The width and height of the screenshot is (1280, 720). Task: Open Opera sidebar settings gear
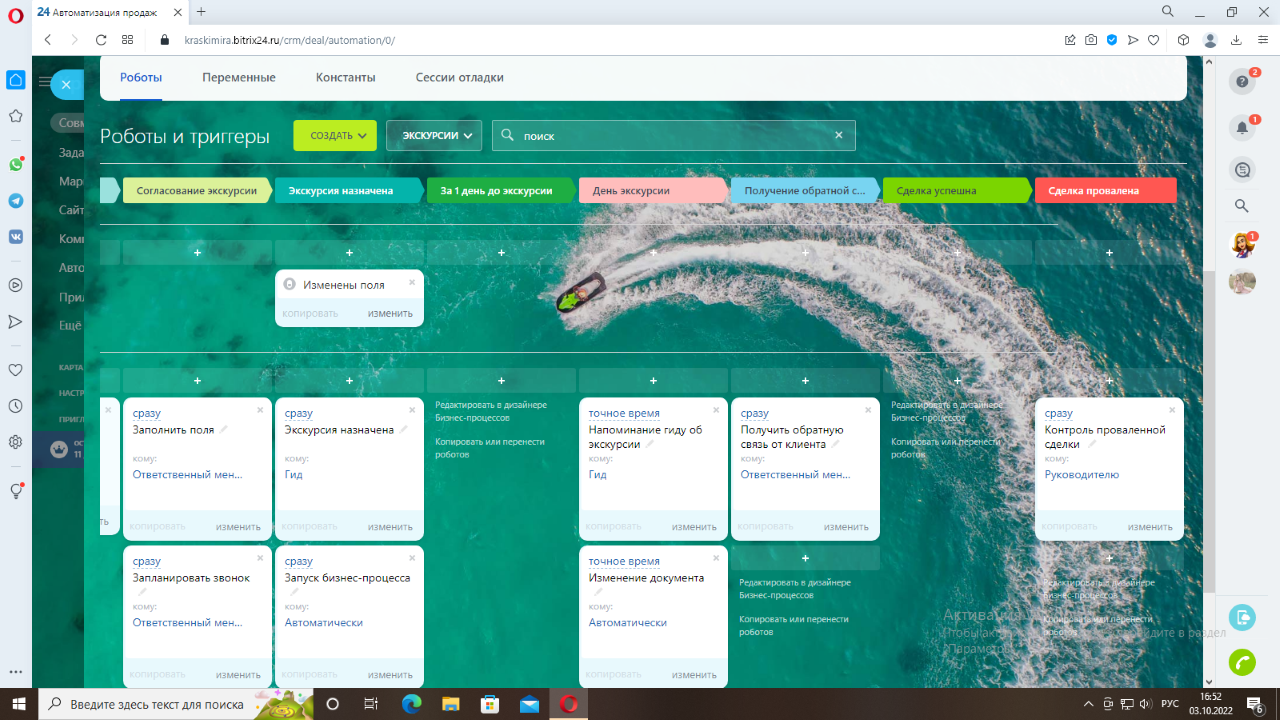tap(15, 442)
